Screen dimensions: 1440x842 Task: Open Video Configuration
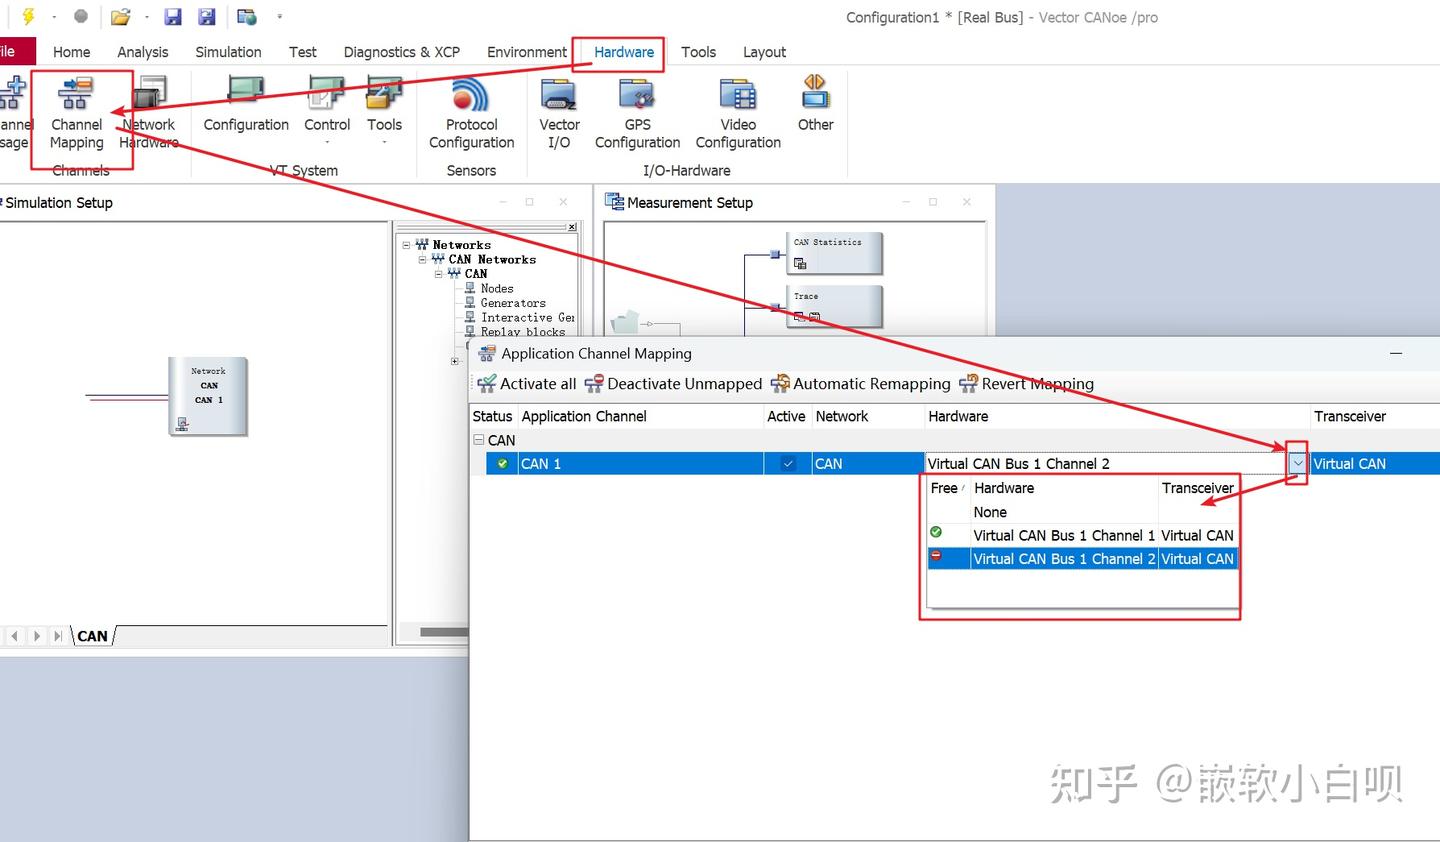tap(738, 113)
